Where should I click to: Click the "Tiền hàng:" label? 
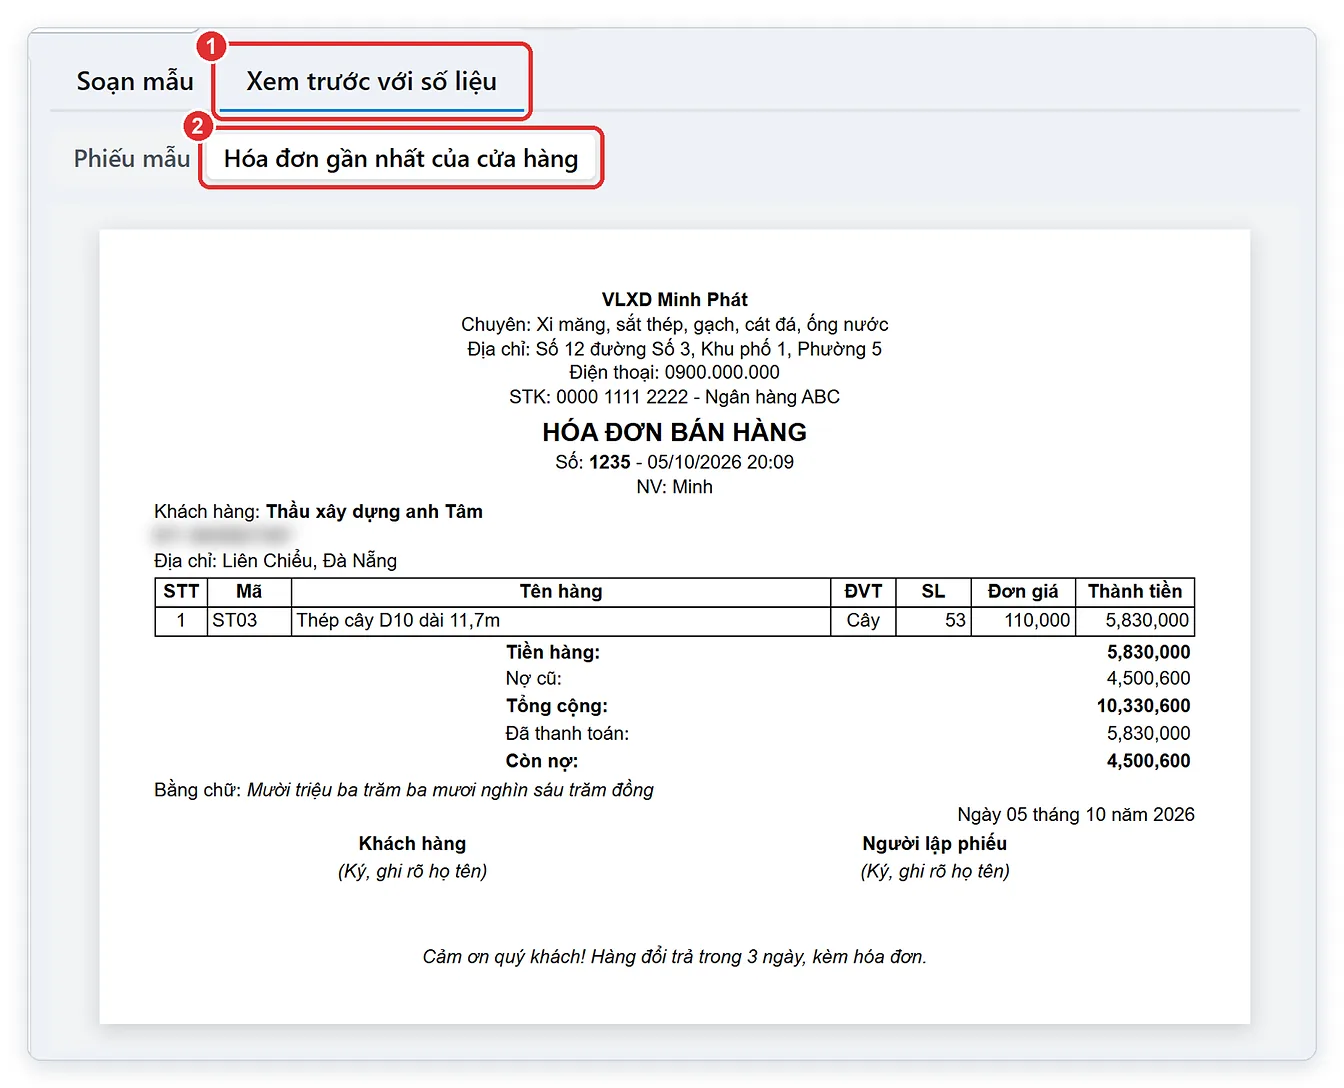[x=553, y=652]
